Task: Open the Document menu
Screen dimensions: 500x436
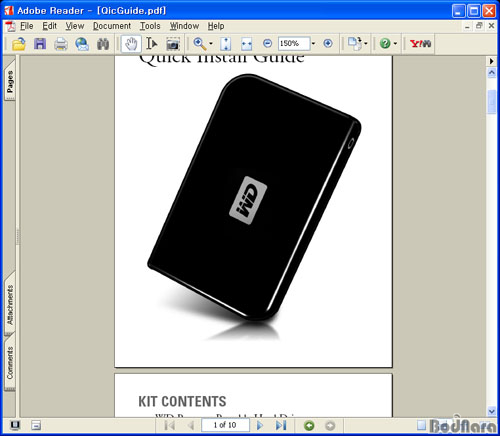Action: 112,26
